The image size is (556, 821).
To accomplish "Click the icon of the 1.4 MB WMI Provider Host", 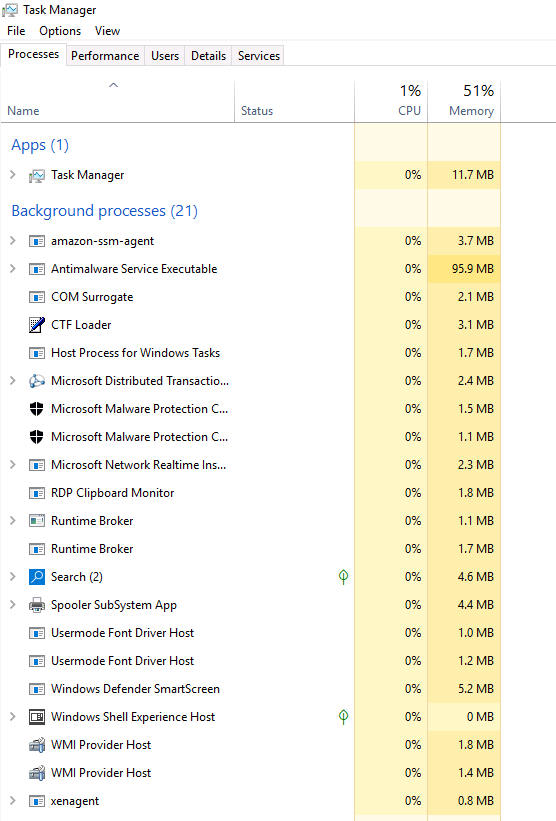I will (37, 773).
